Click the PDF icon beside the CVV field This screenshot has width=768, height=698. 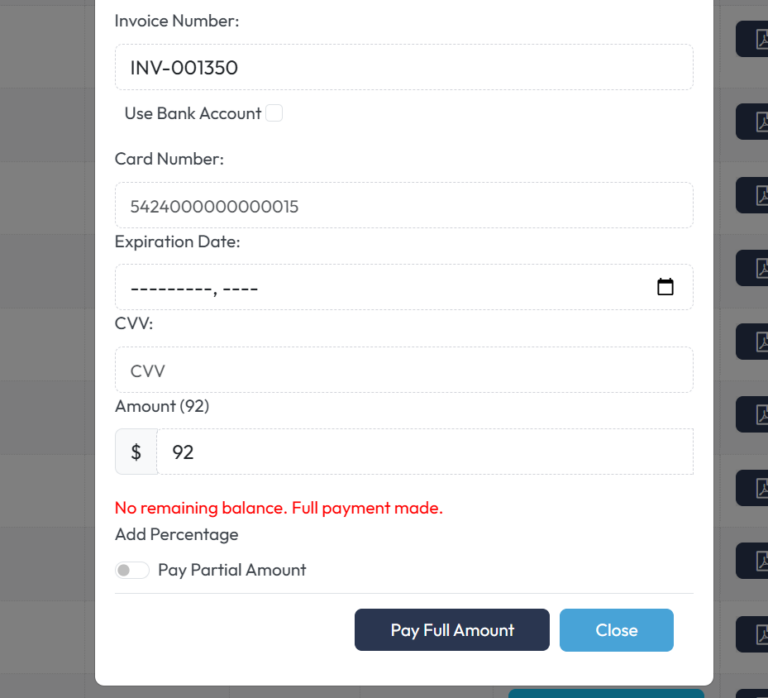753,341
